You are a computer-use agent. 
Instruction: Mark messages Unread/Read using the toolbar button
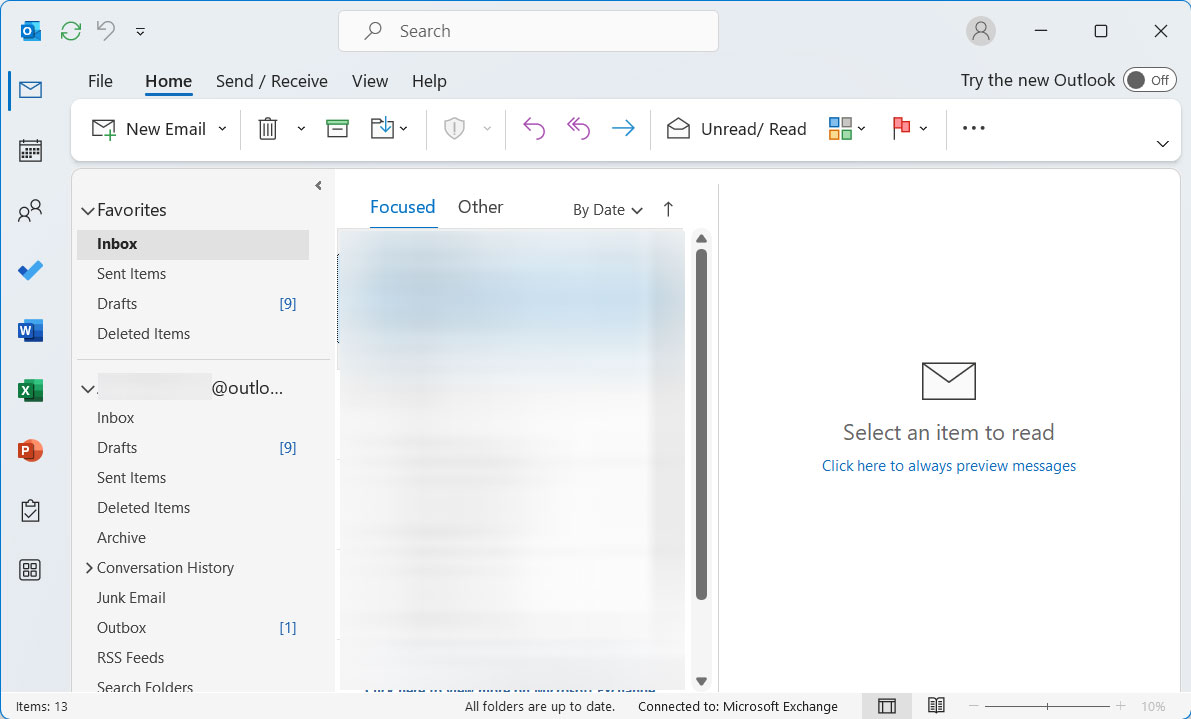click(736, 128)
